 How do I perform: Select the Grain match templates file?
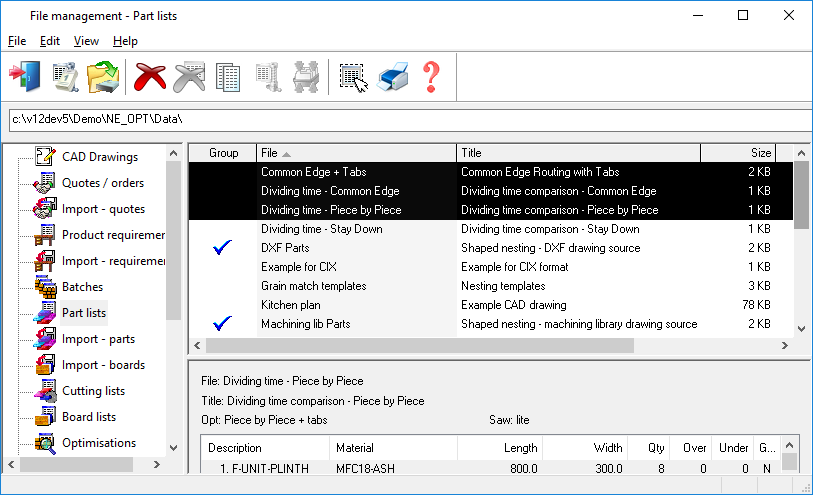(314, 286)
